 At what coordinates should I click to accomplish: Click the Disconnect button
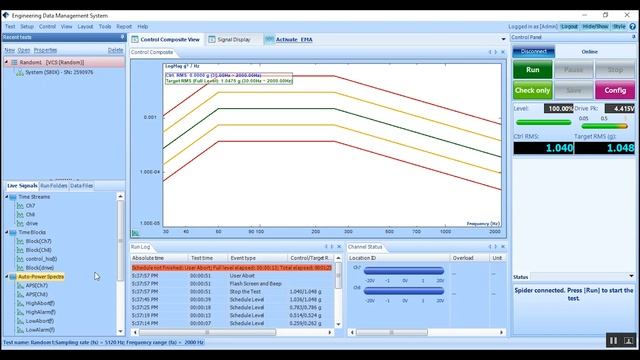tap(533, 51)
